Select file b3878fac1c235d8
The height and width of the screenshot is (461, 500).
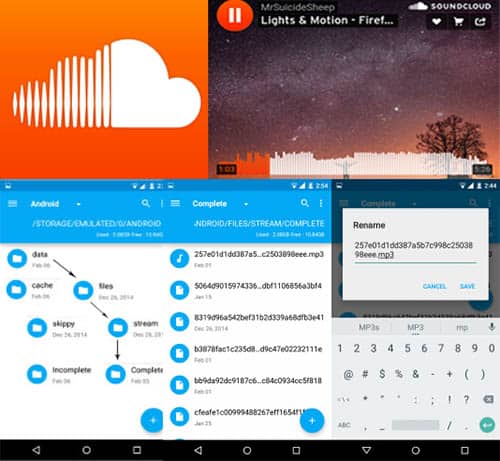tap(247, 354)
